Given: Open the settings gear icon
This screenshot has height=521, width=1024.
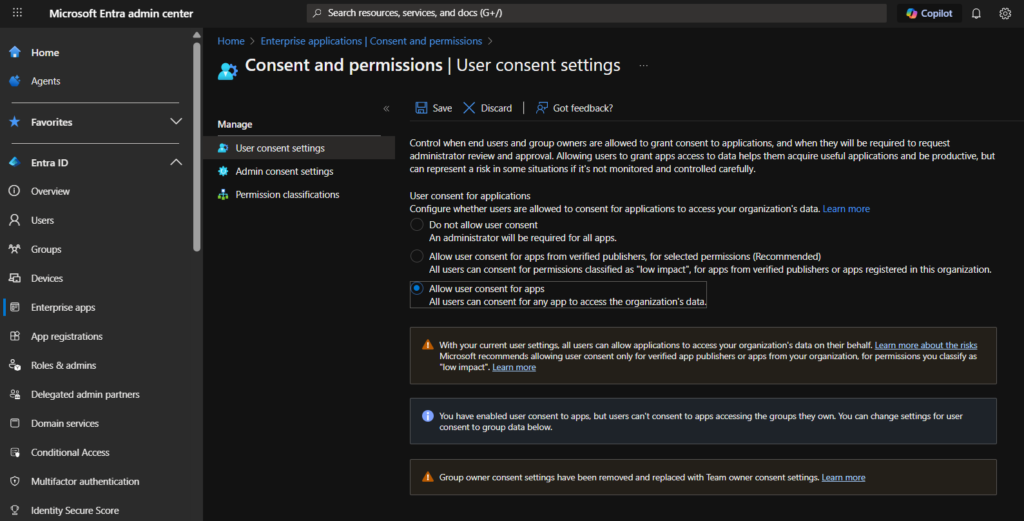Looking at the screenshot, I should point(1004,13).
